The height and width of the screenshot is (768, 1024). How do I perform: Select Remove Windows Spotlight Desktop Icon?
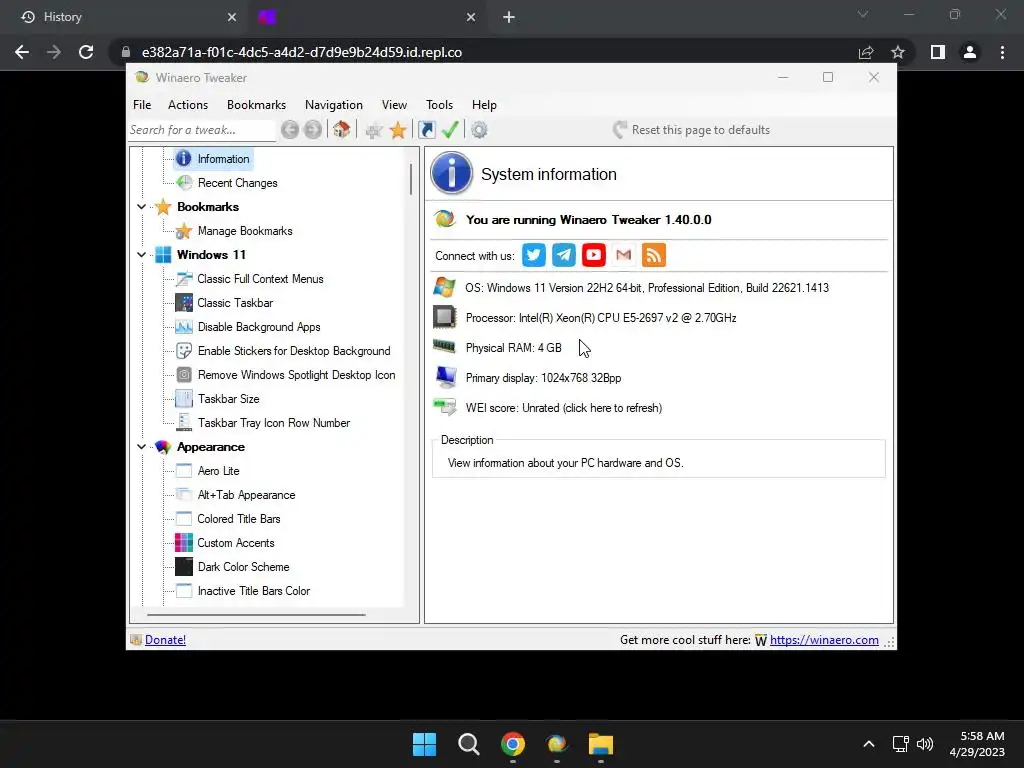coord(296,375)
